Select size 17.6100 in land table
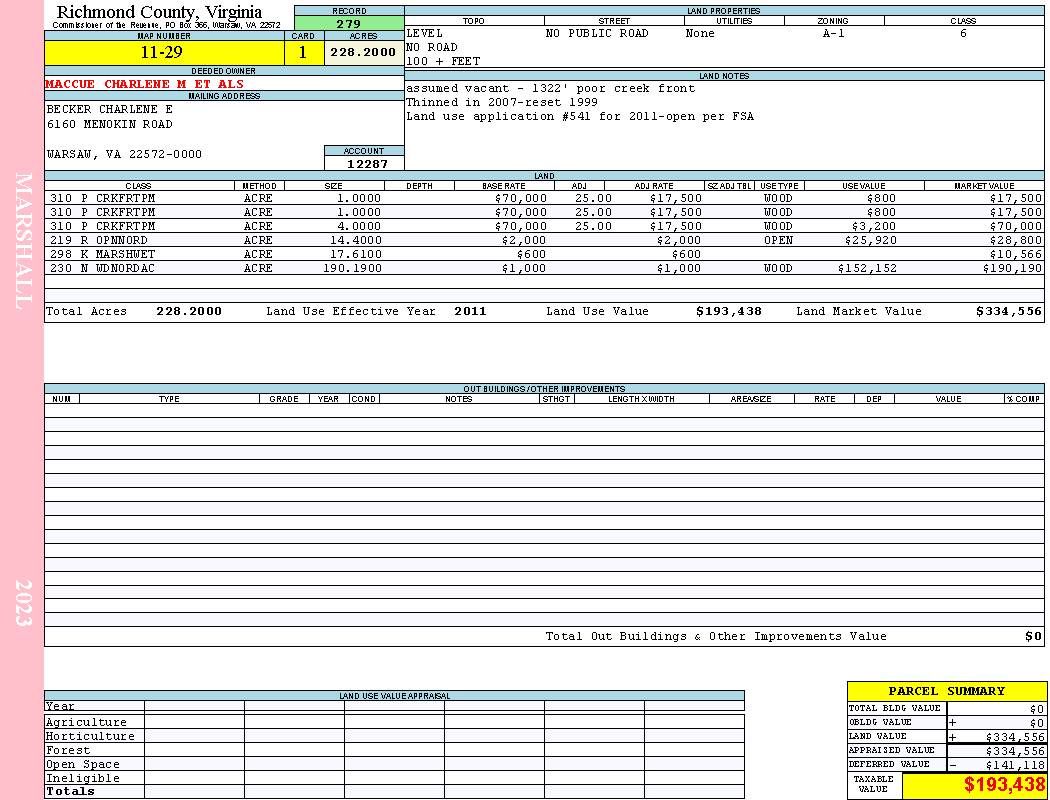 click(356, 254)
